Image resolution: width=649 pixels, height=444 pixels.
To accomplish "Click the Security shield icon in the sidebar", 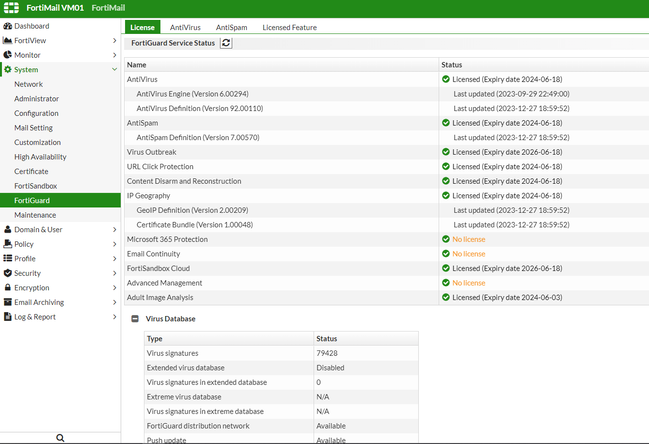I will pos(8,273).
